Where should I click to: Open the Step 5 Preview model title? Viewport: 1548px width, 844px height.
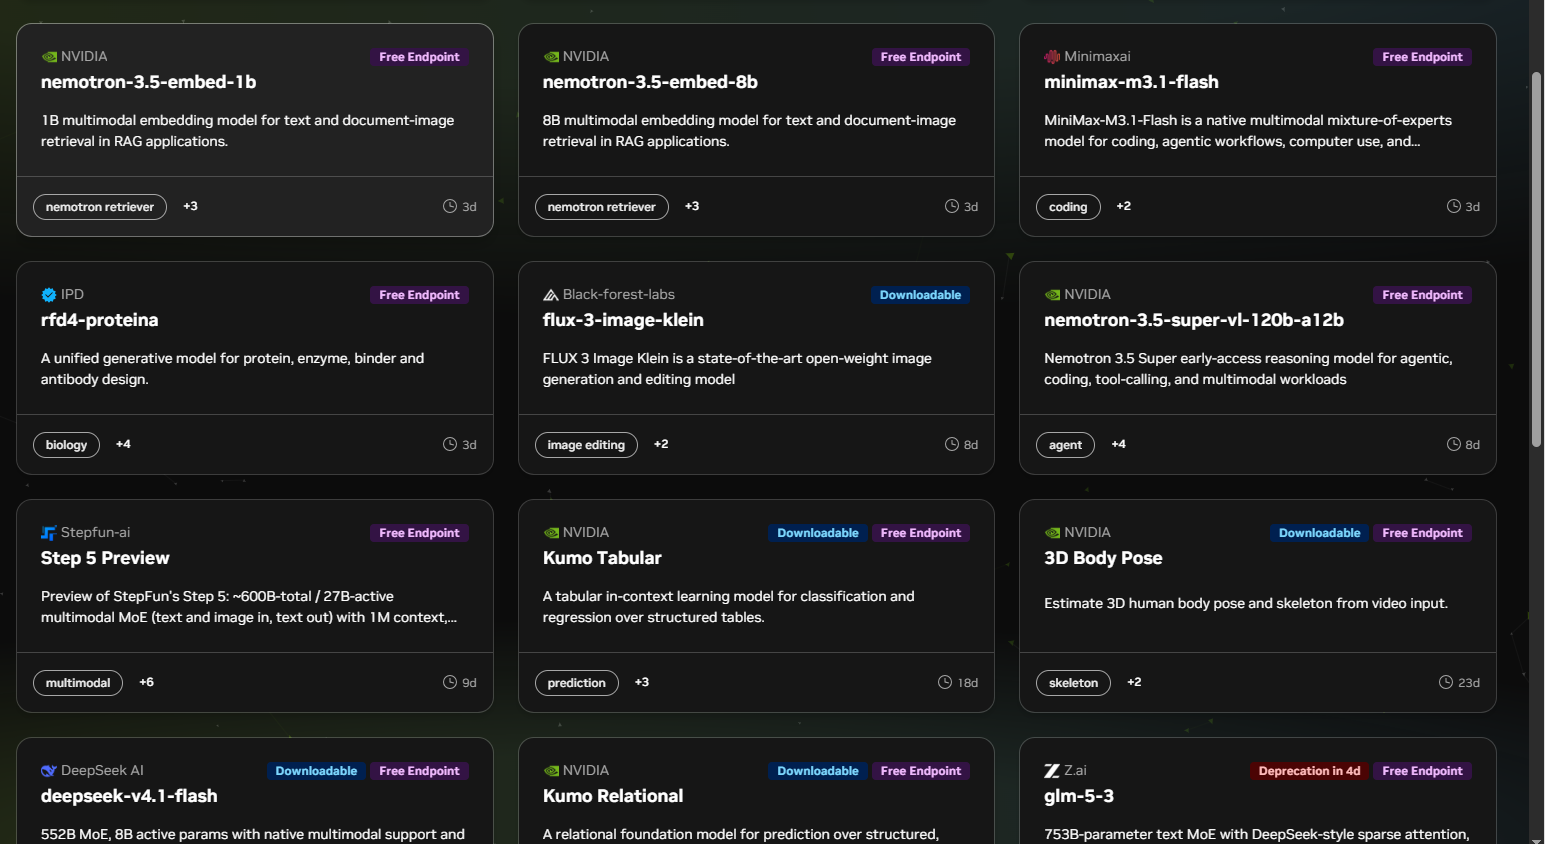(105, 558)
